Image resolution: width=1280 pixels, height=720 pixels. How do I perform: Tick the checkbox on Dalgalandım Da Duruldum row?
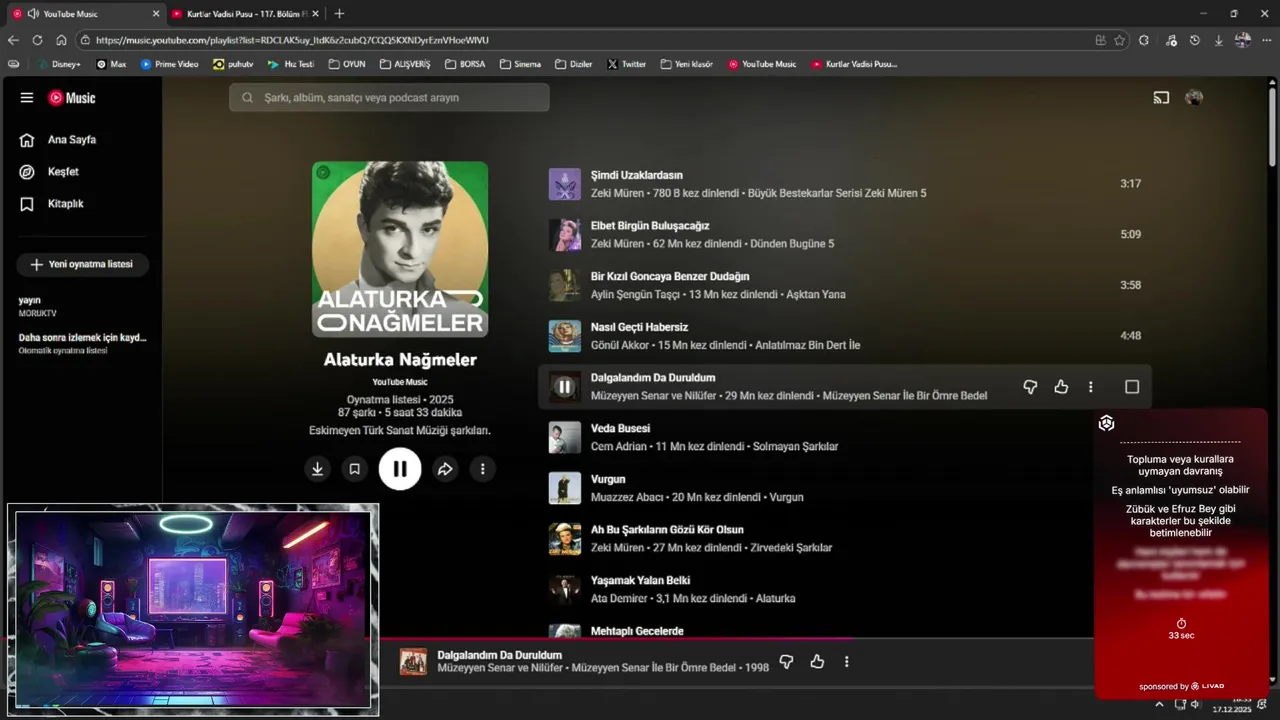pyautogui.click(x=1132, y=387)
